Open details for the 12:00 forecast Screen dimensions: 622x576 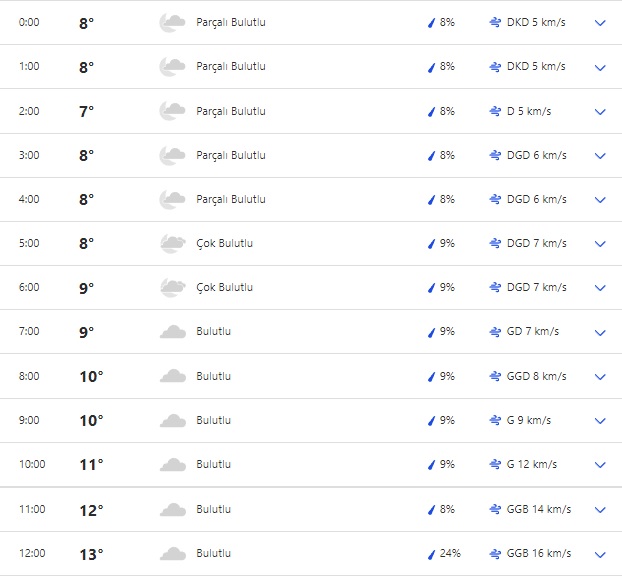(x=600, y=554)
